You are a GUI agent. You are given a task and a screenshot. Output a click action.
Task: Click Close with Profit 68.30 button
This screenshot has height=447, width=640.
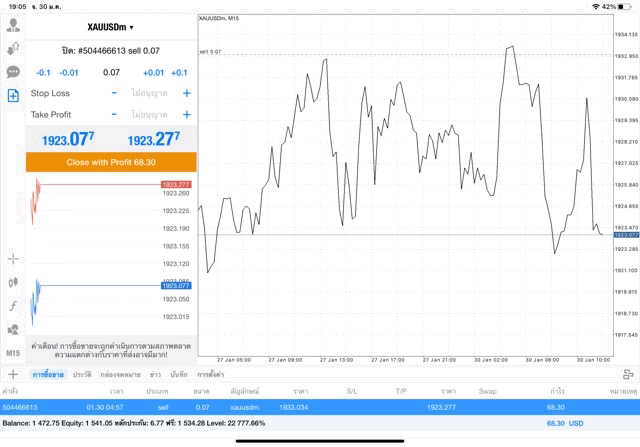(111, 162)
